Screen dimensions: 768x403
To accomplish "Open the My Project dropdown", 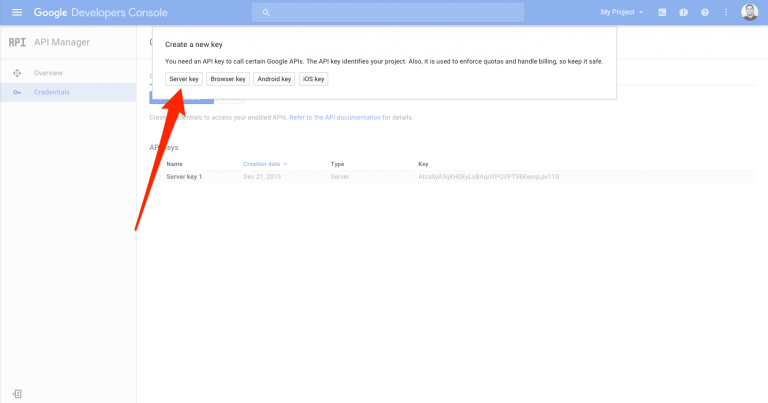I will (622, 12).
